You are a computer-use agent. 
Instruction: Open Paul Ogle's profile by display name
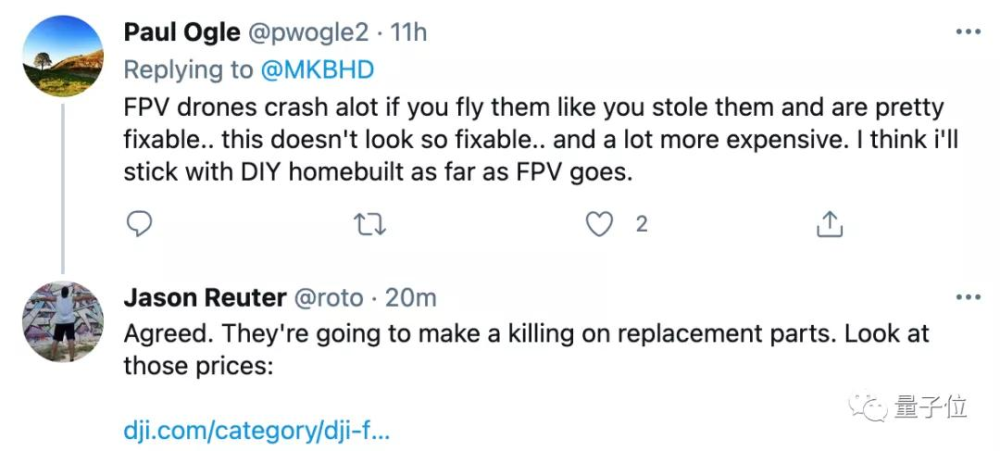[x=181, y=32]
